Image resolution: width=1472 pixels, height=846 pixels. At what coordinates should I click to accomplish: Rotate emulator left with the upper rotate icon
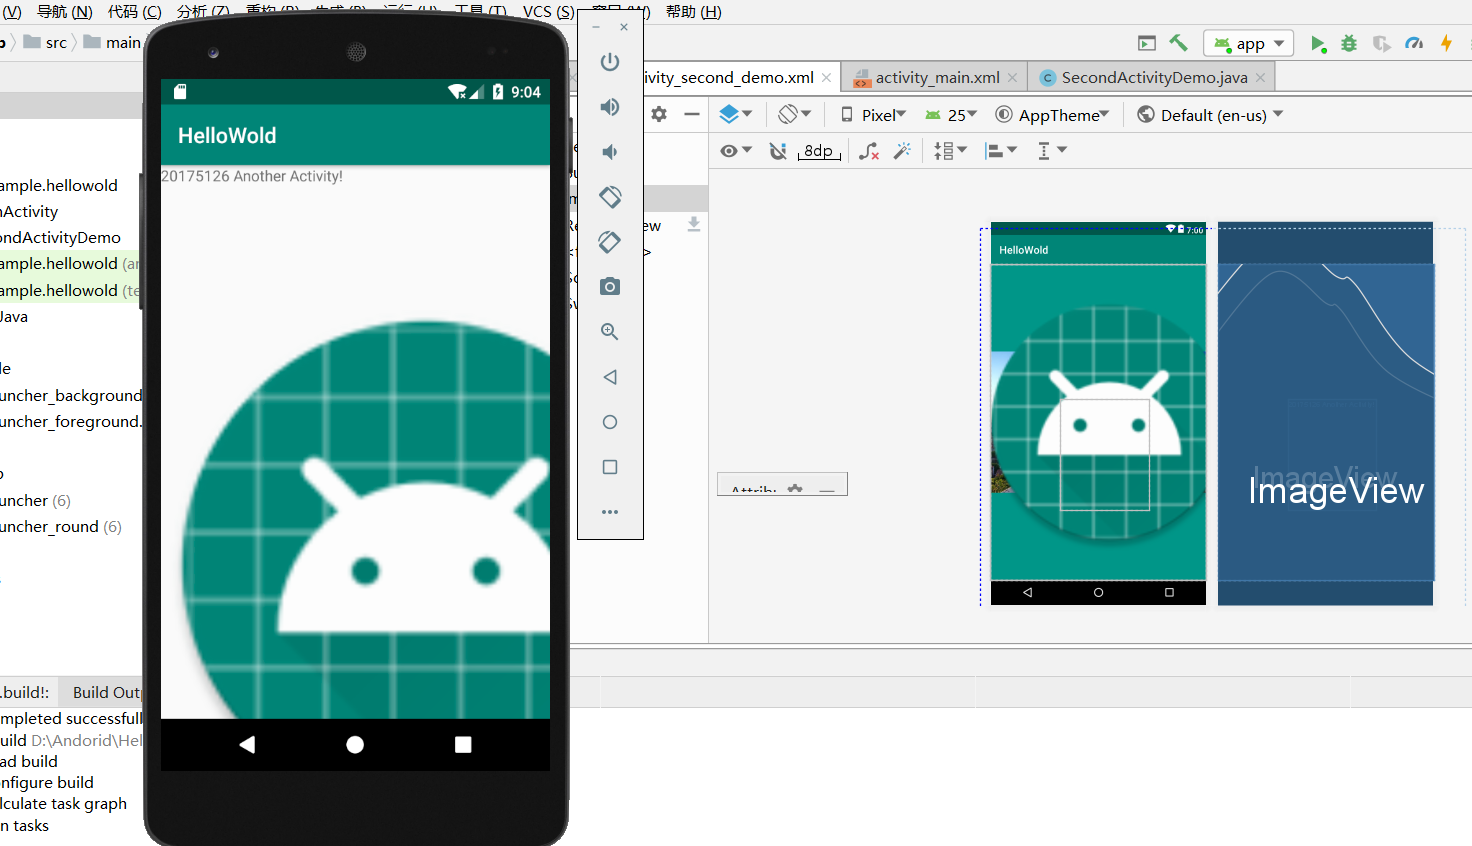tap(610, 197)
